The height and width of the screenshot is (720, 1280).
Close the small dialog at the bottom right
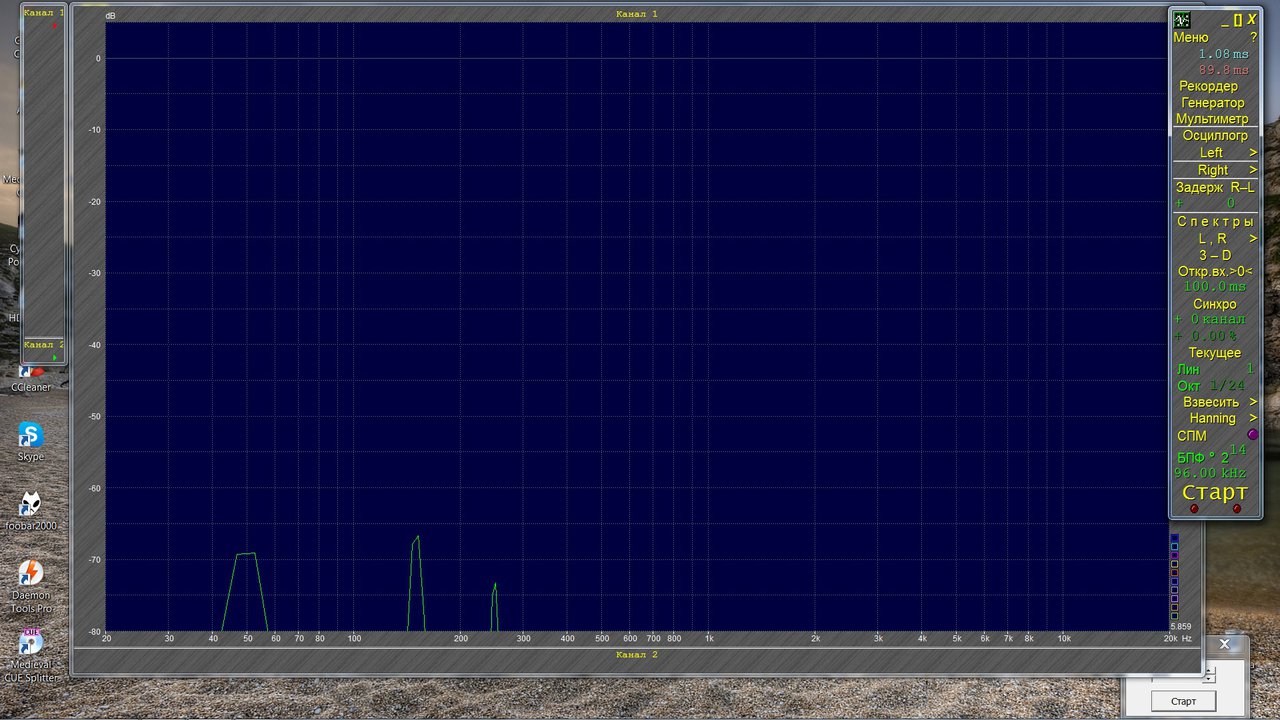[1224, 644]
